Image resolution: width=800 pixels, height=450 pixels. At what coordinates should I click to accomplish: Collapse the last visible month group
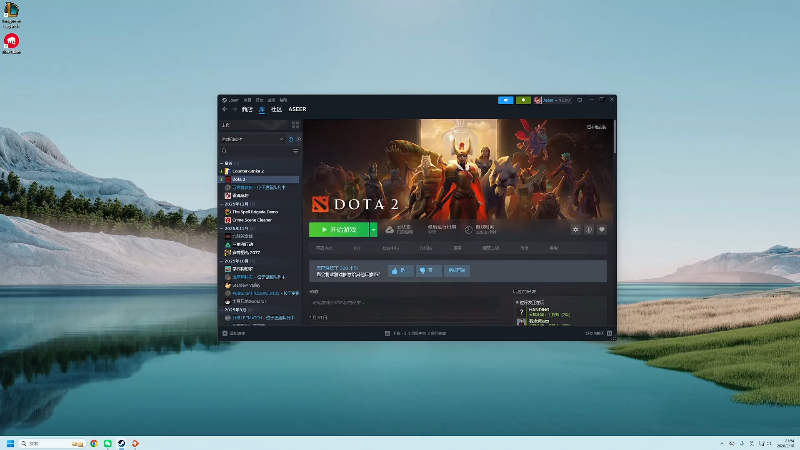pos(221,310)
